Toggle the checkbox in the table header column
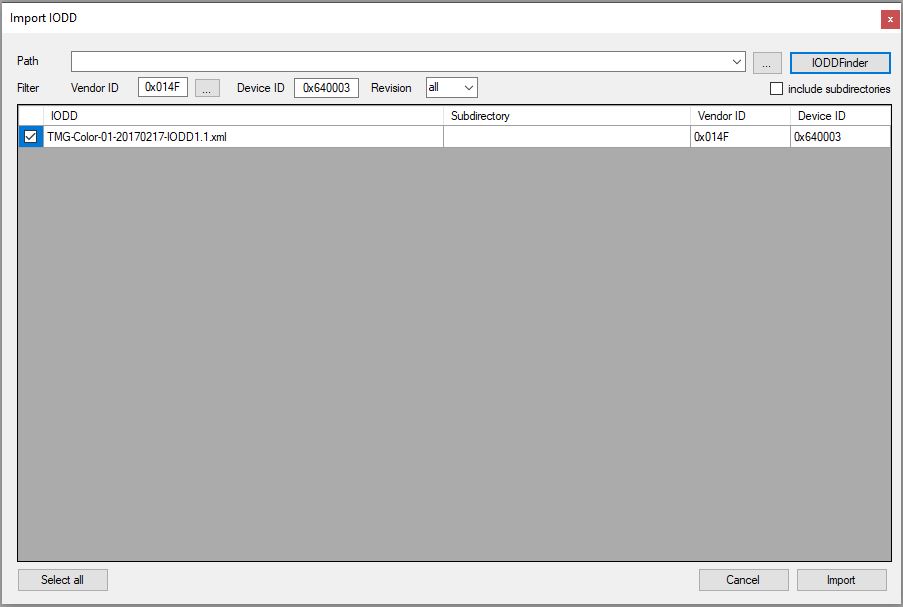This screenshot has width=903, height=607. pos(30,114)
